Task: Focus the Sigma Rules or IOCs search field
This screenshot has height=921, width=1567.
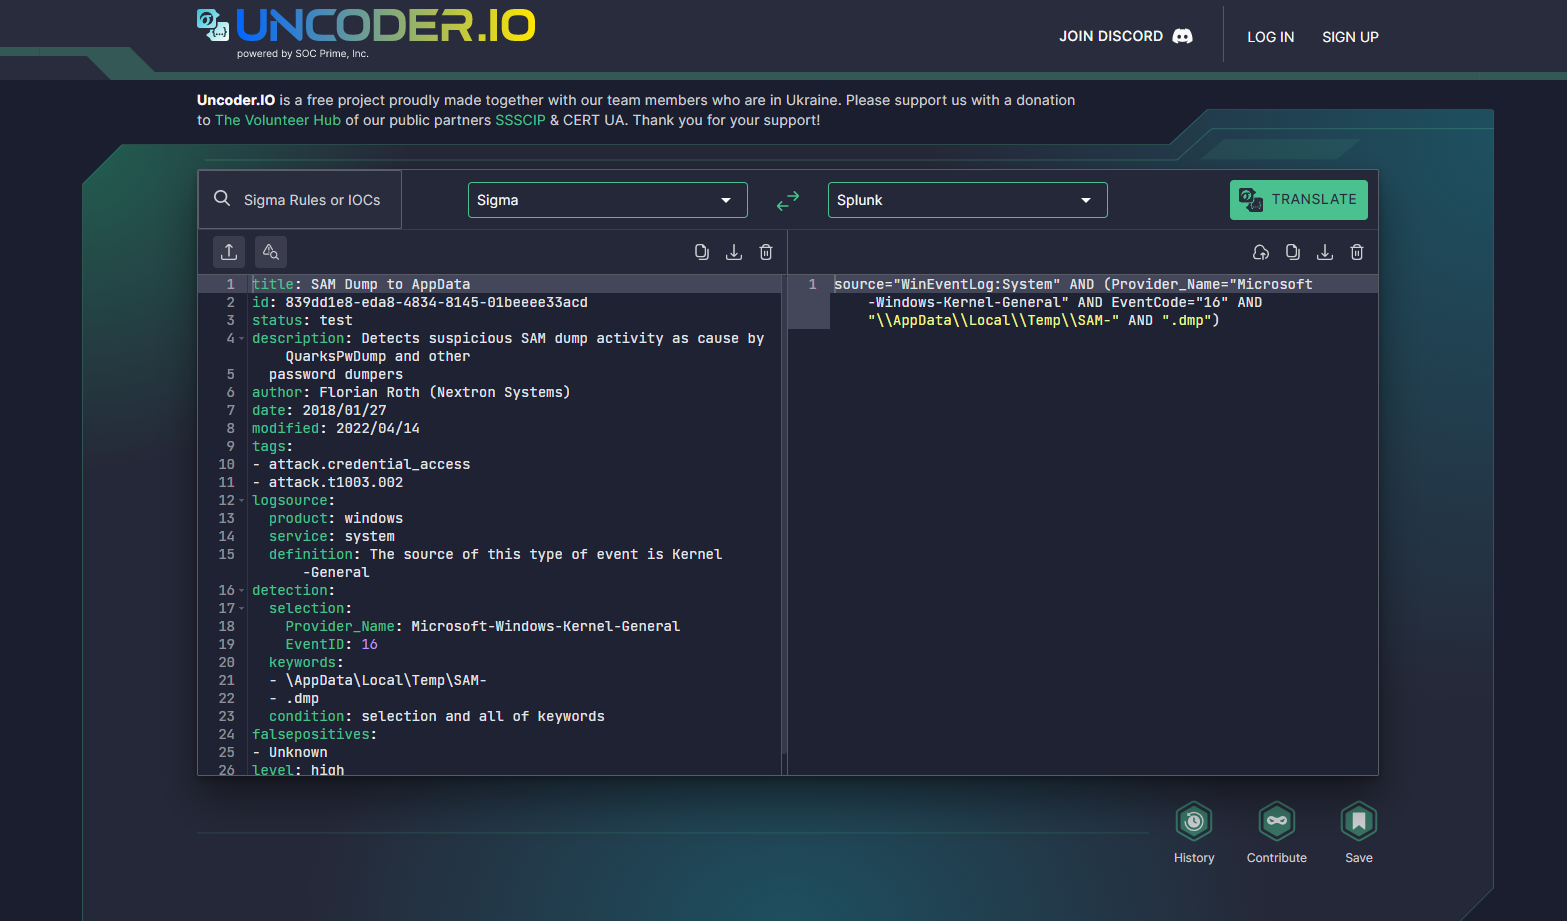Action: (x=300, y=200)
